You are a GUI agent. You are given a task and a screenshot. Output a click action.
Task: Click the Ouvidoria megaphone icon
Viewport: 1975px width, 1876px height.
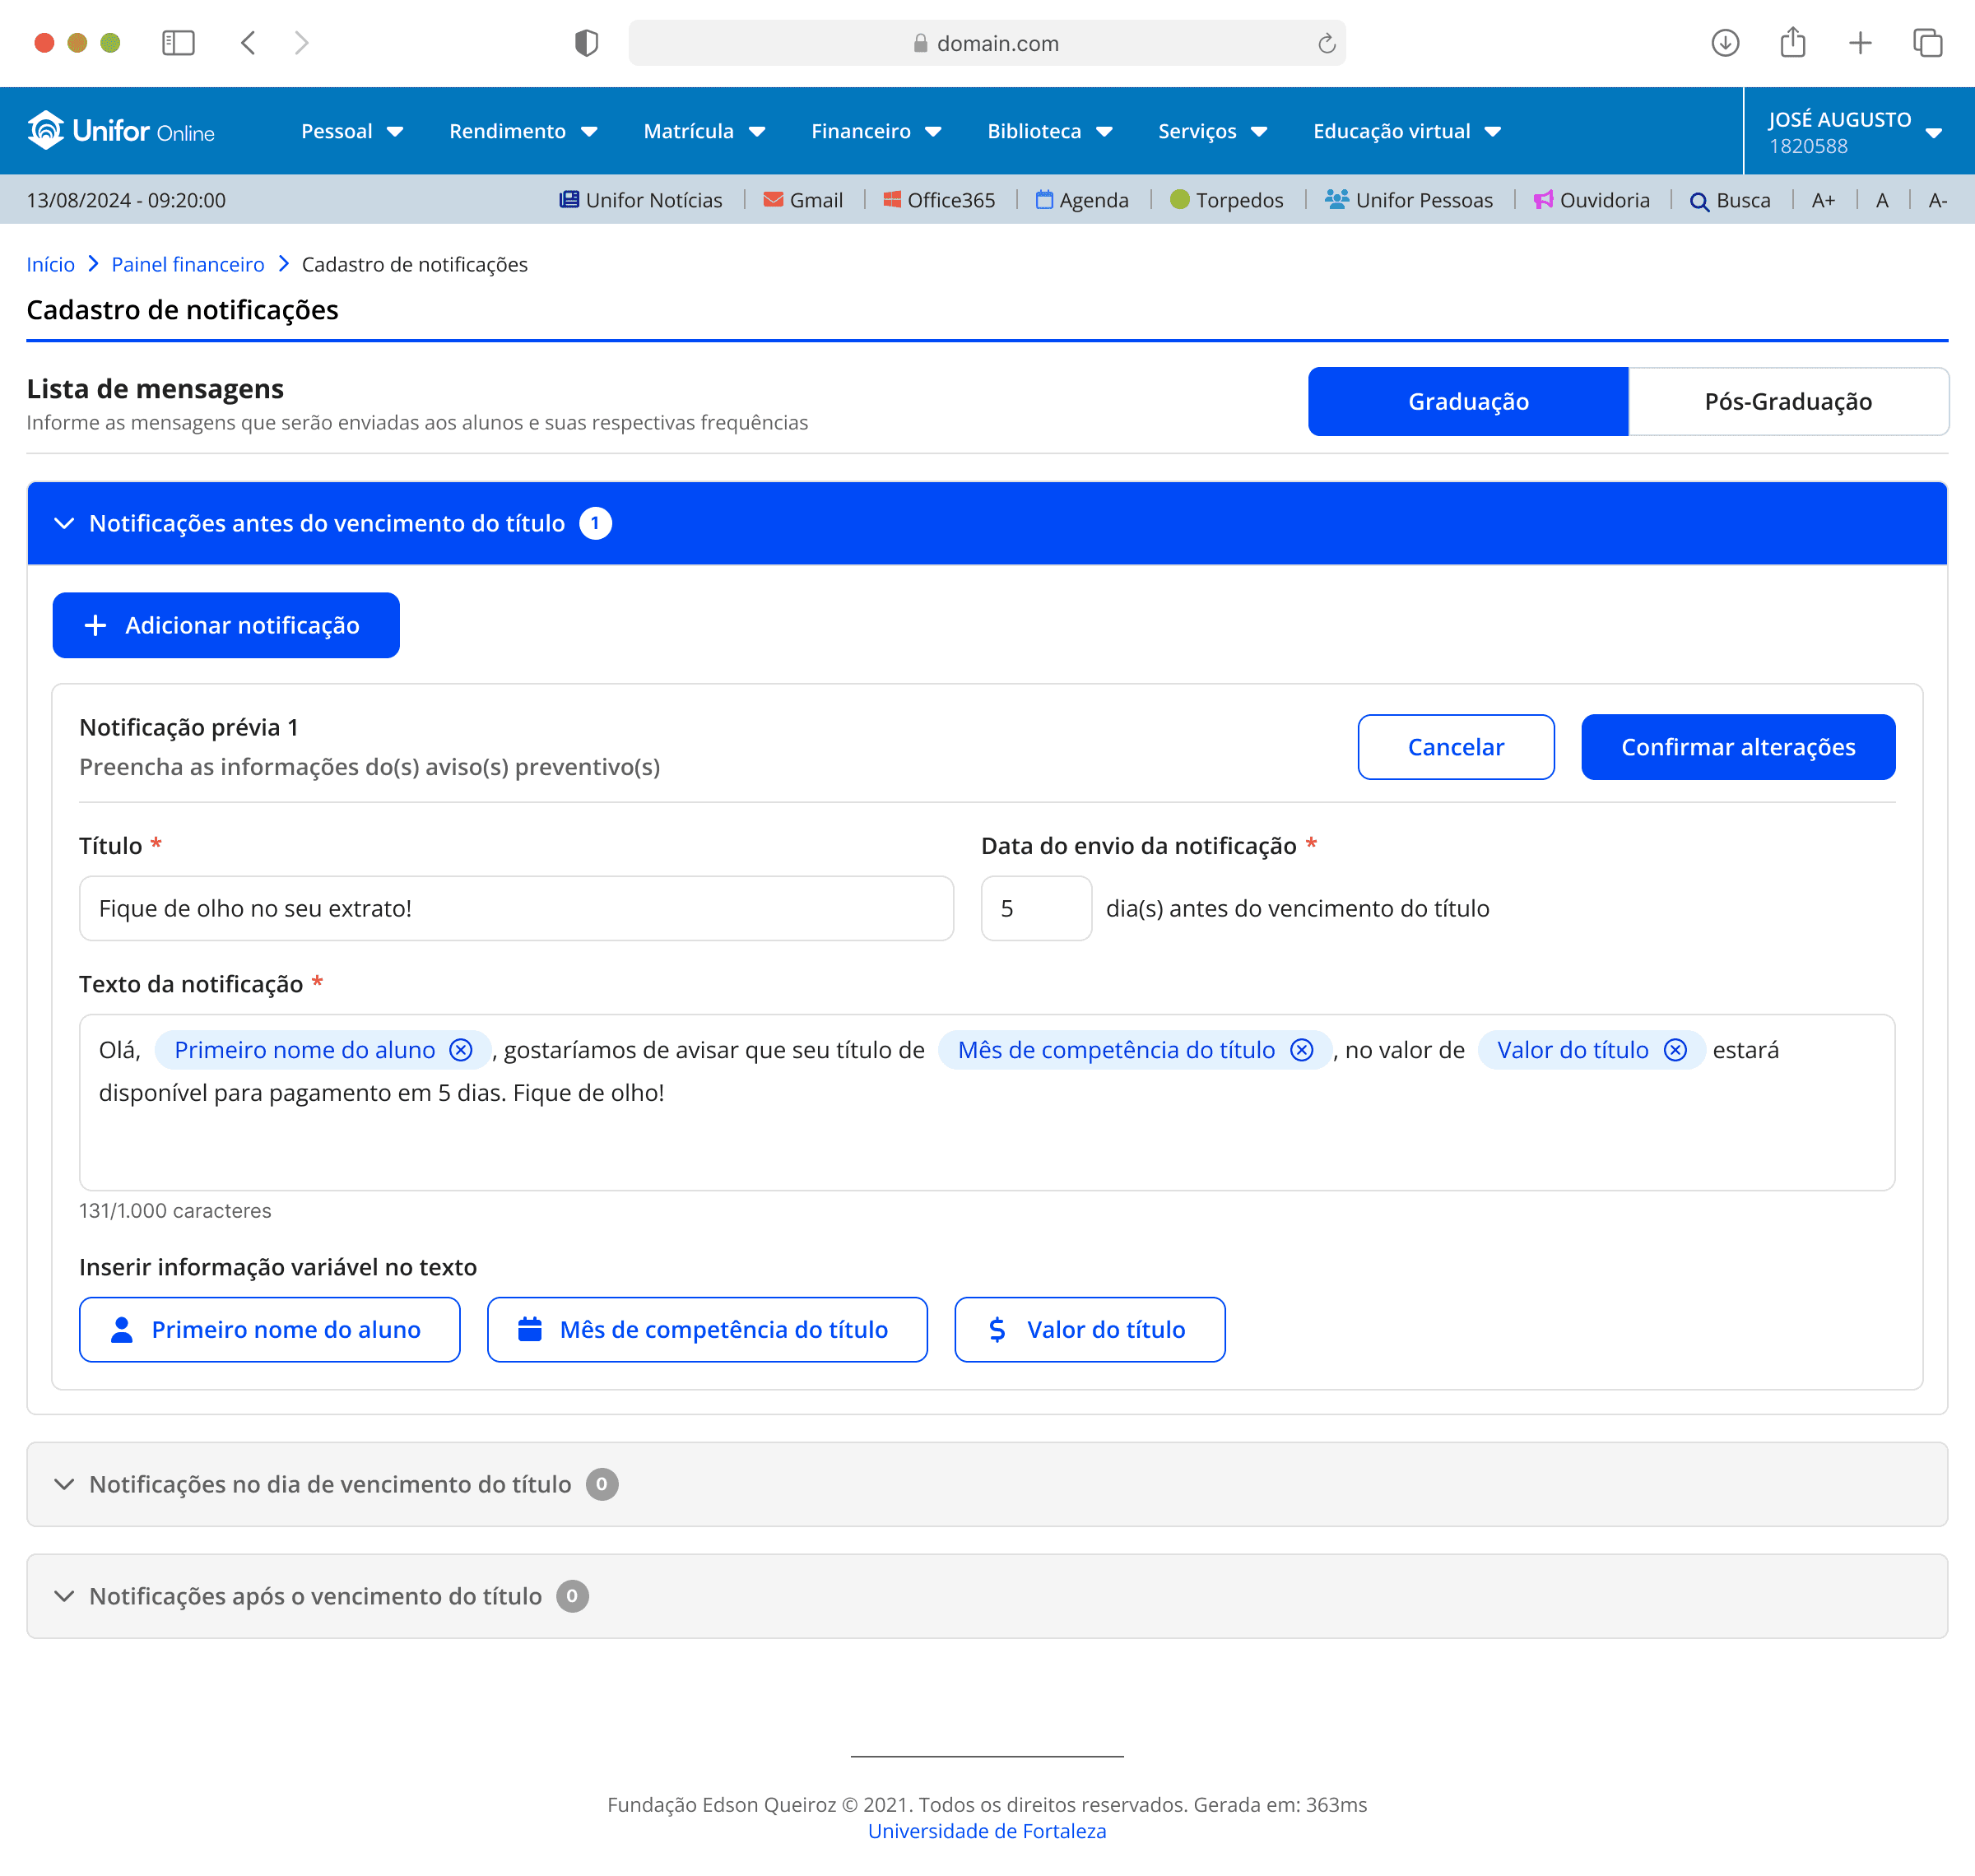[x=1543, y=200]
